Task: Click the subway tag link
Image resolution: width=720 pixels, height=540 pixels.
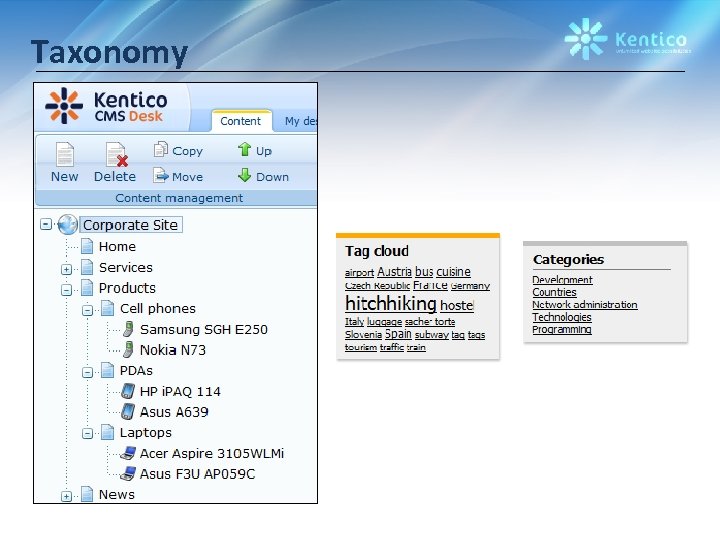Action: coord(432,335)
